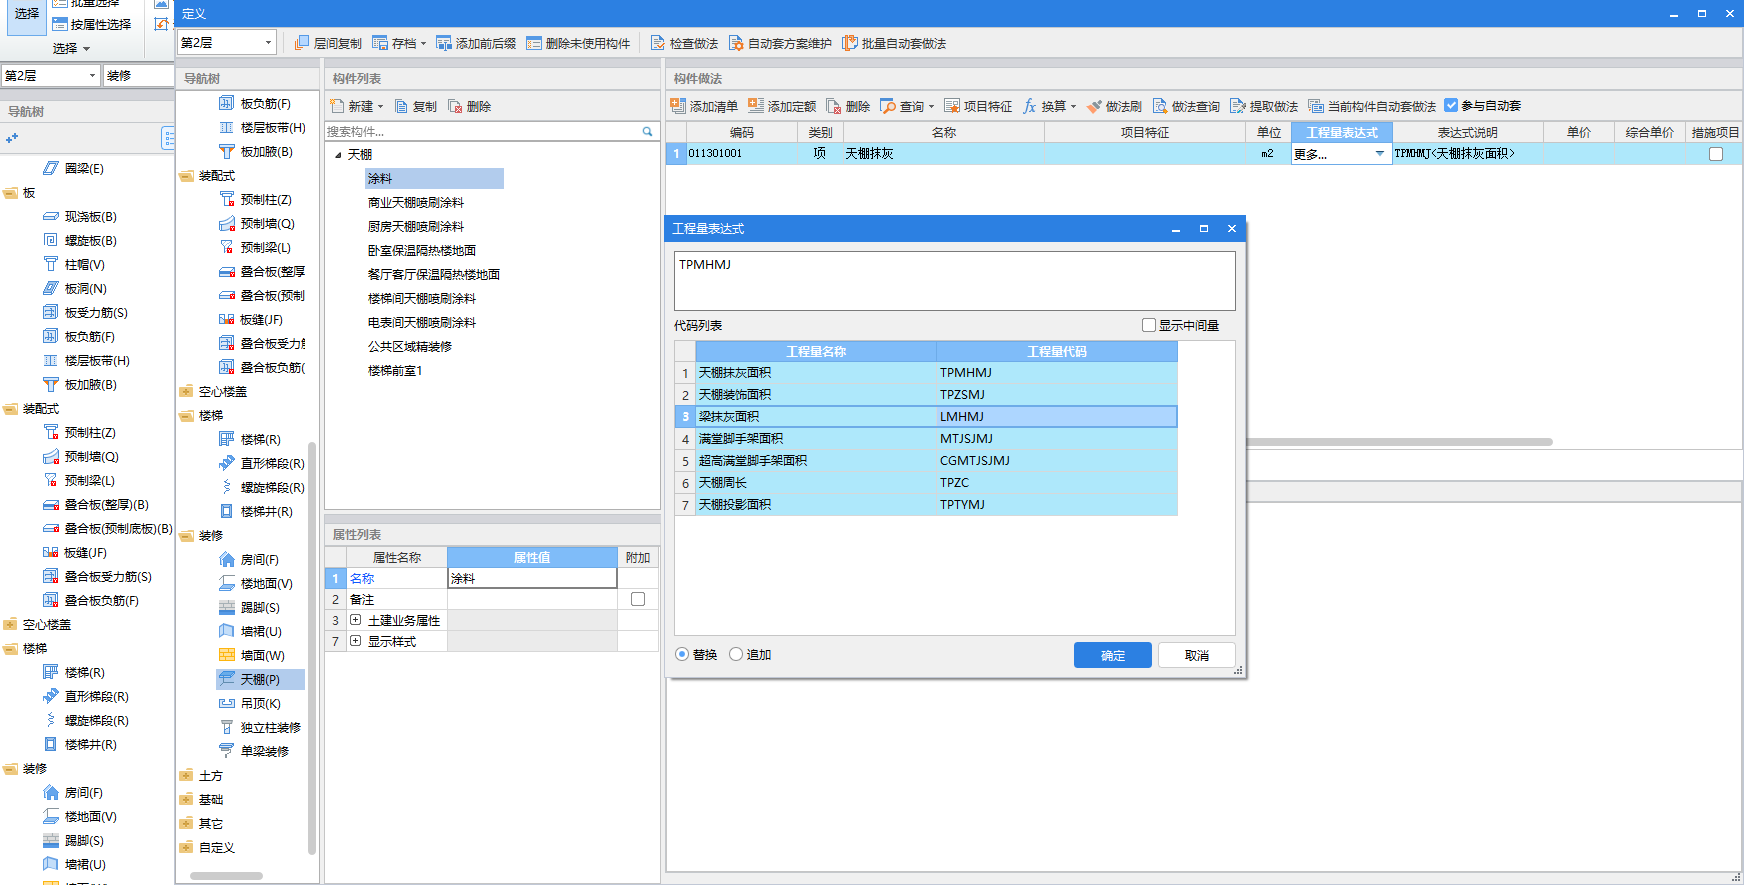Toggle the 备注 附加 checkbox
The height and width of the screenshot is (885, 1744).
638,599
